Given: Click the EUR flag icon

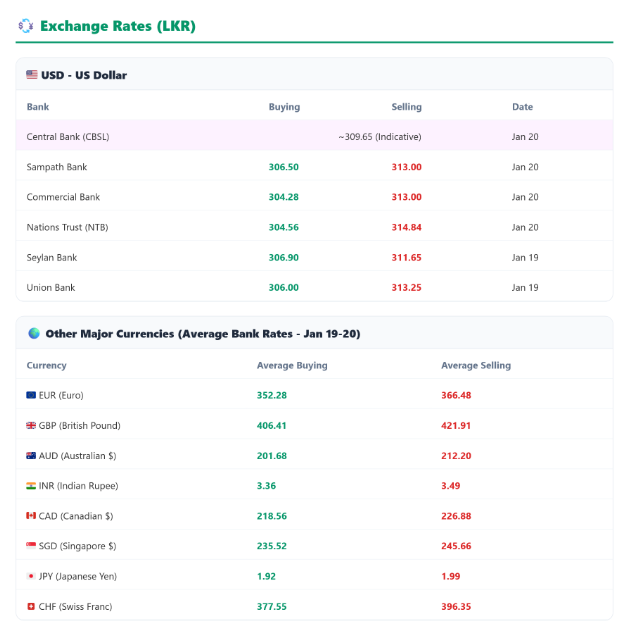Looking at the screenshot, I should tap(32, 395).
